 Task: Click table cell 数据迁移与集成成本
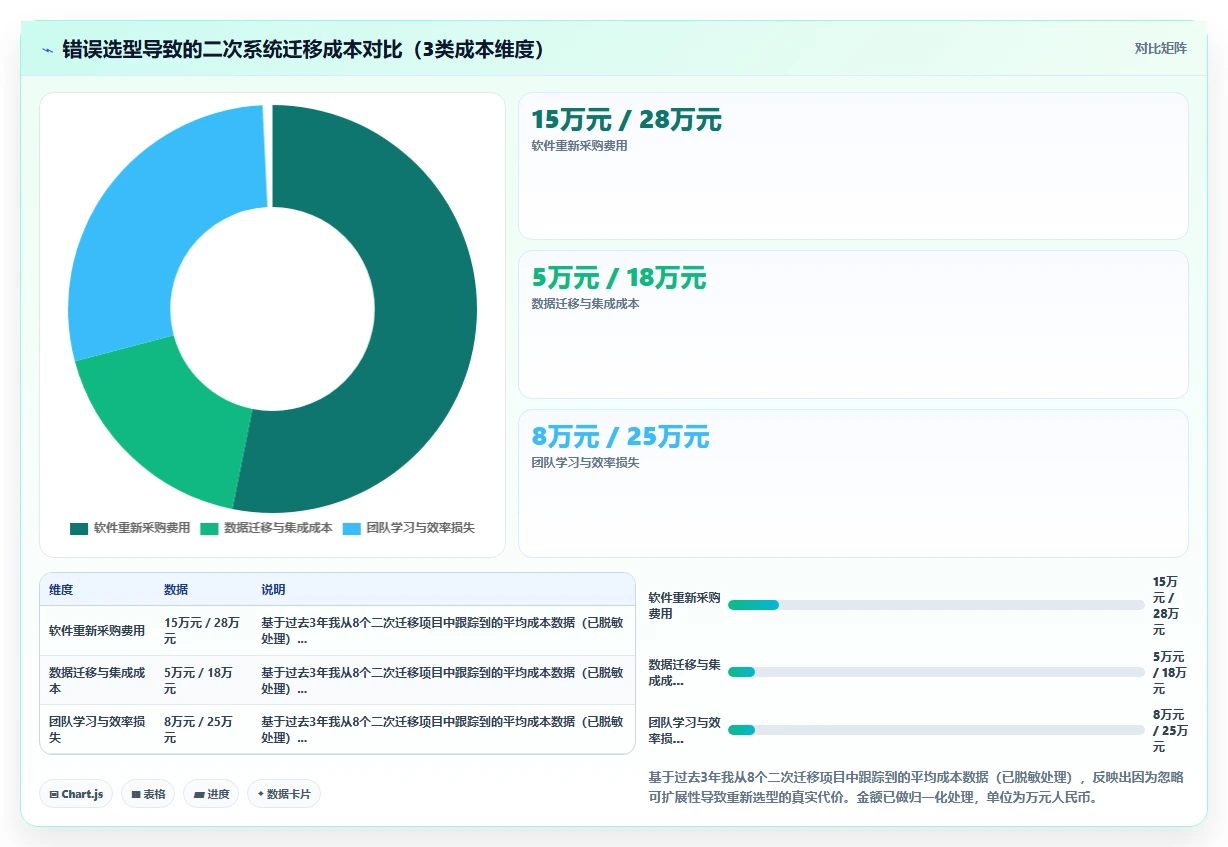pos(97,680)
